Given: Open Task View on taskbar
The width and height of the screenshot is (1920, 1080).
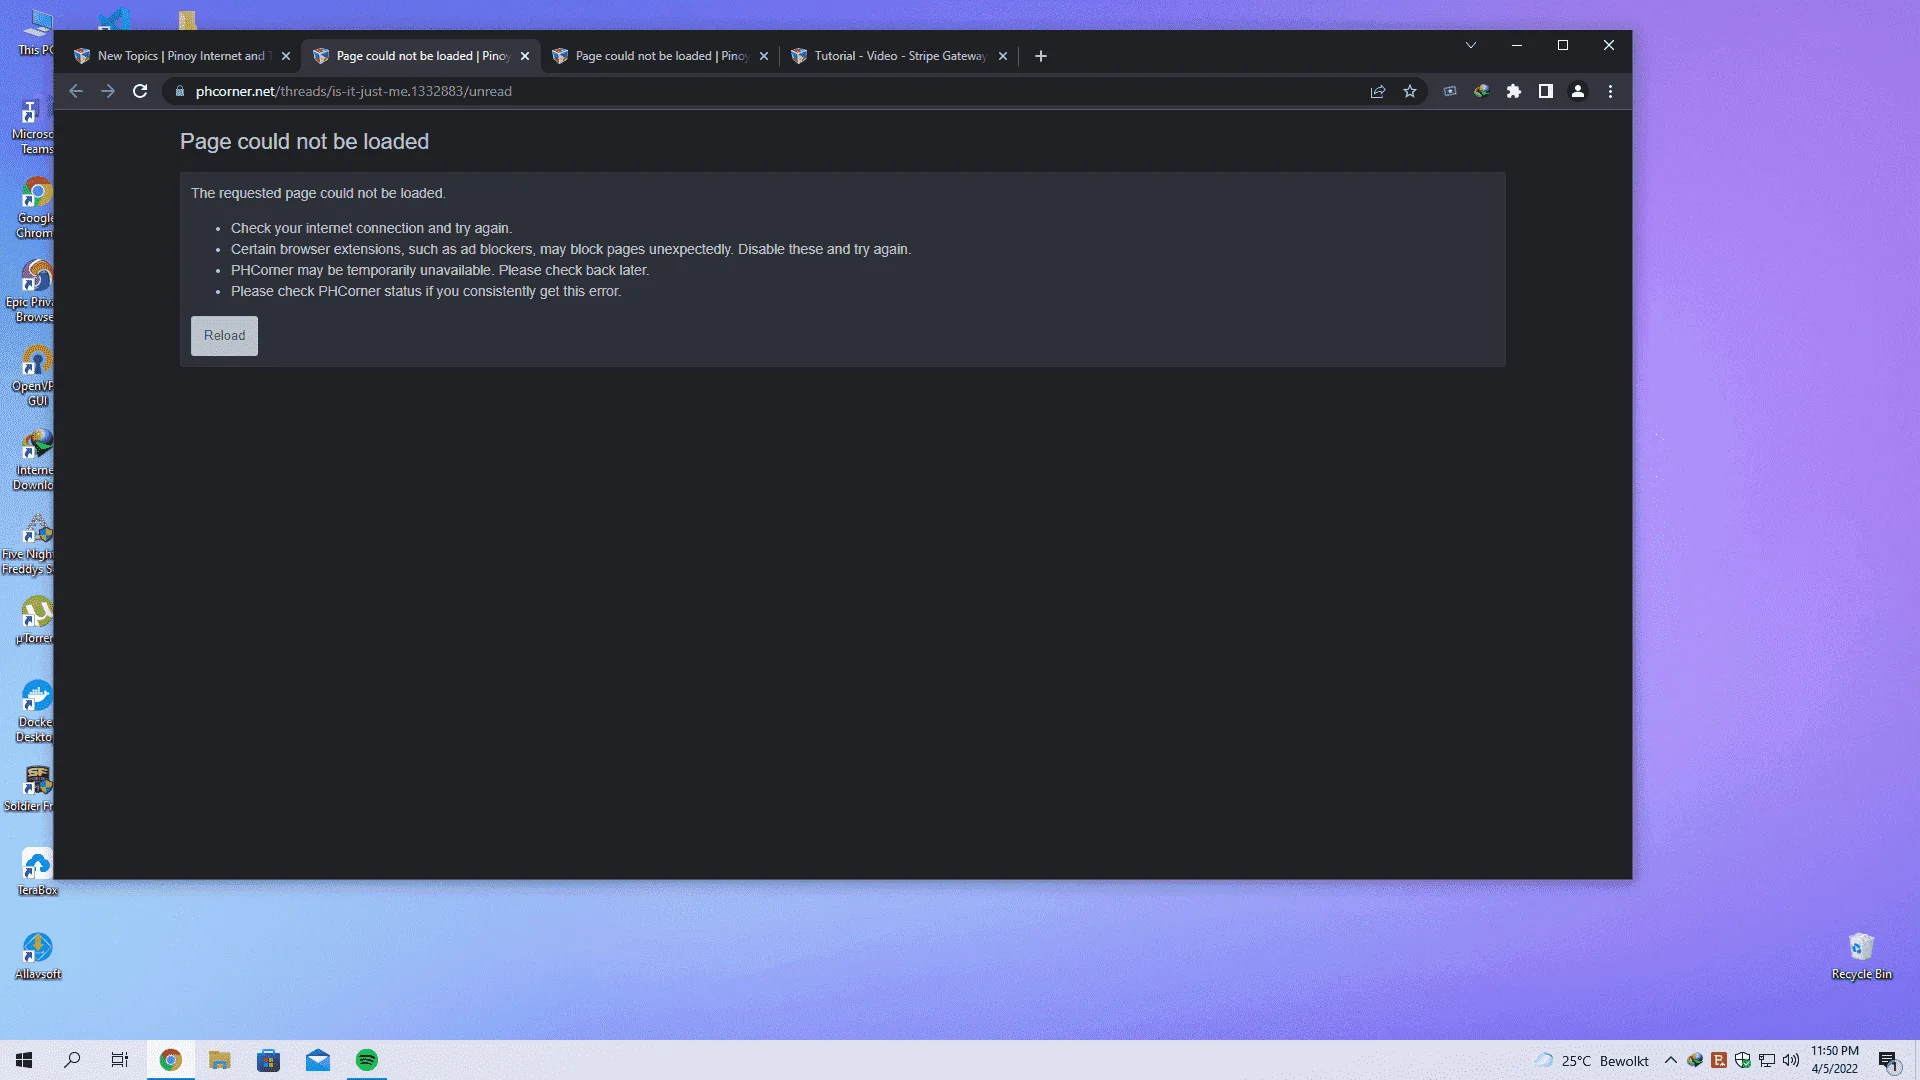Looking at the screenshot, I should tap(120, 1060).
